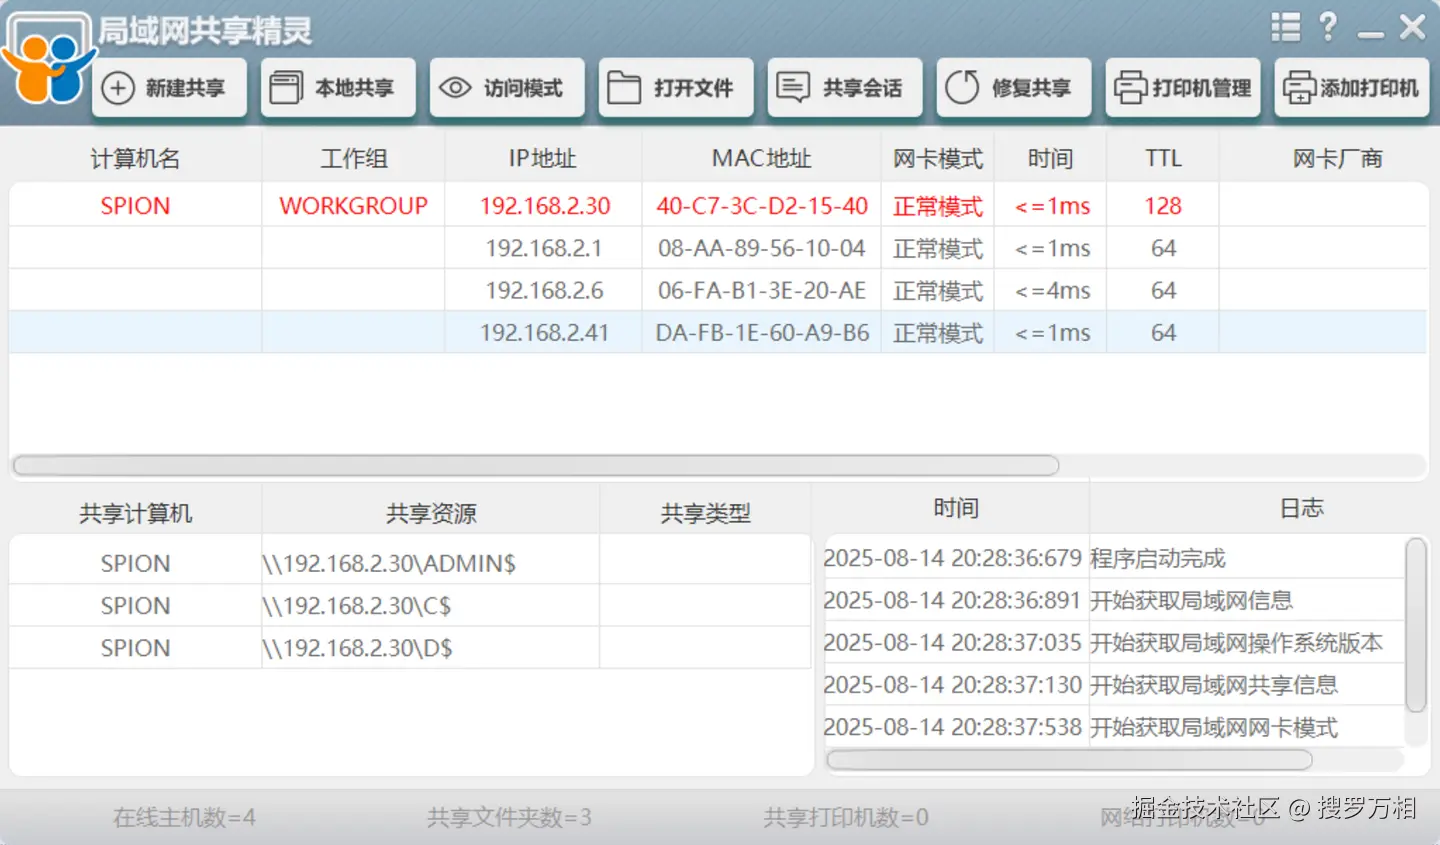Click the TTL column header
The image size is (1440, 845).
pyautogui.click(x=1163, y=158)
